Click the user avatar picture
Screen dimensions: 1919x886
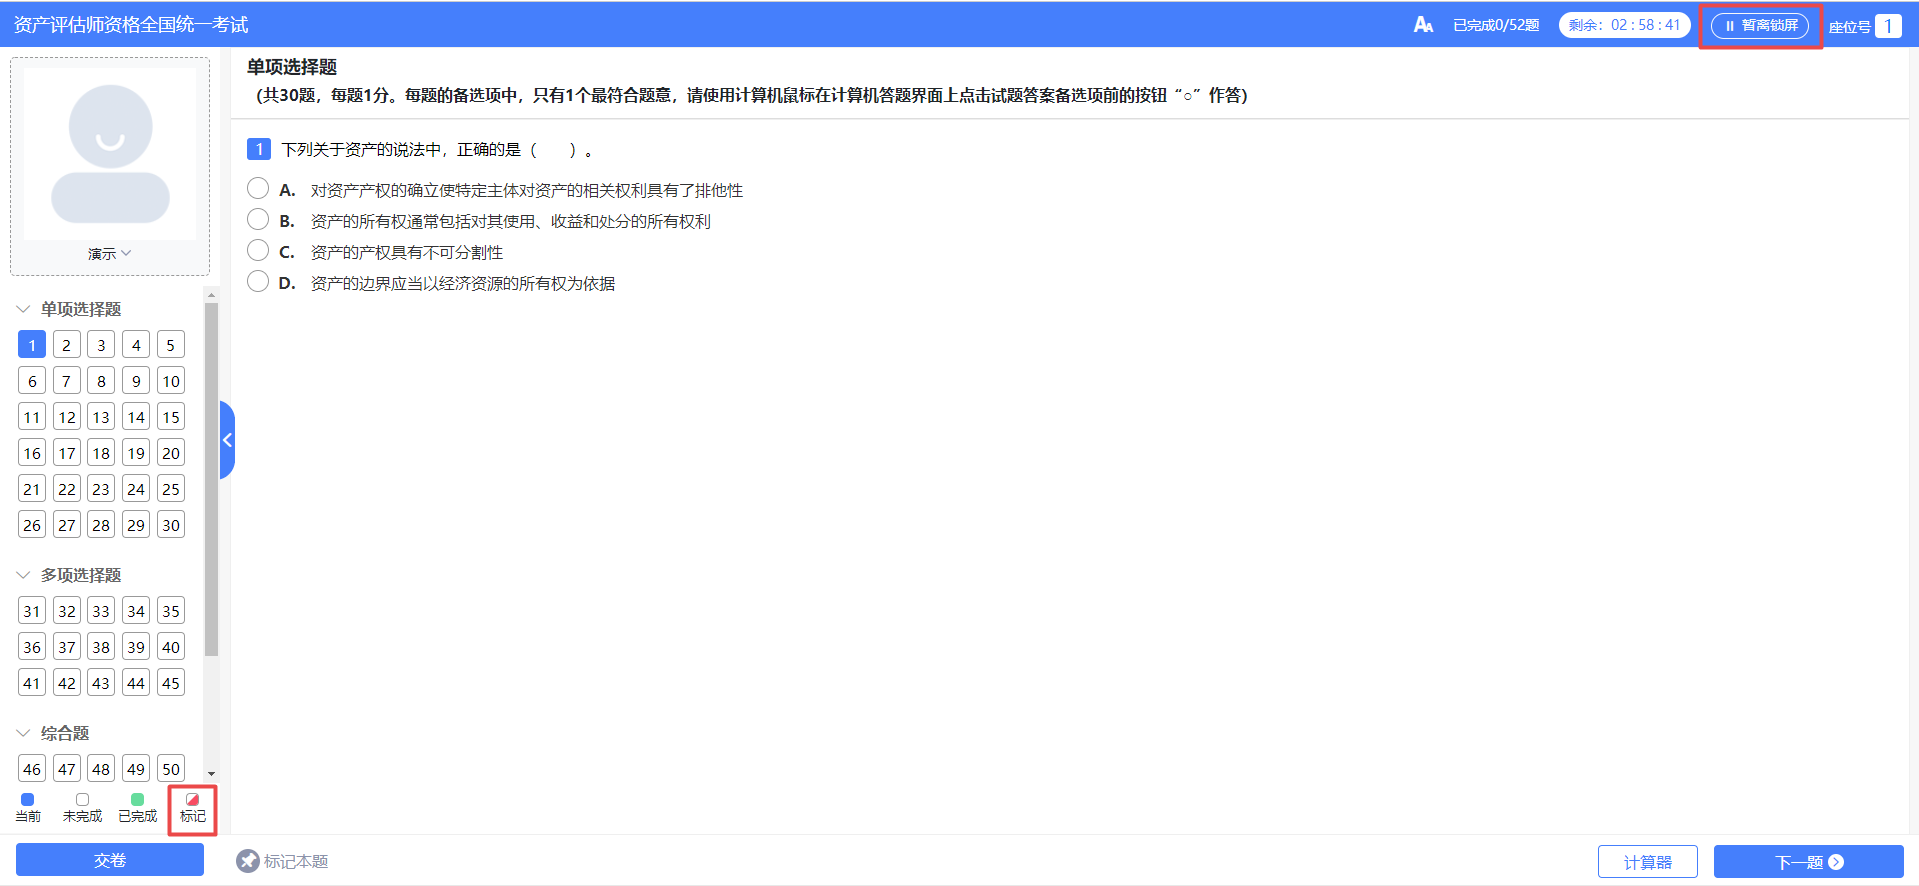click(110, 153)
